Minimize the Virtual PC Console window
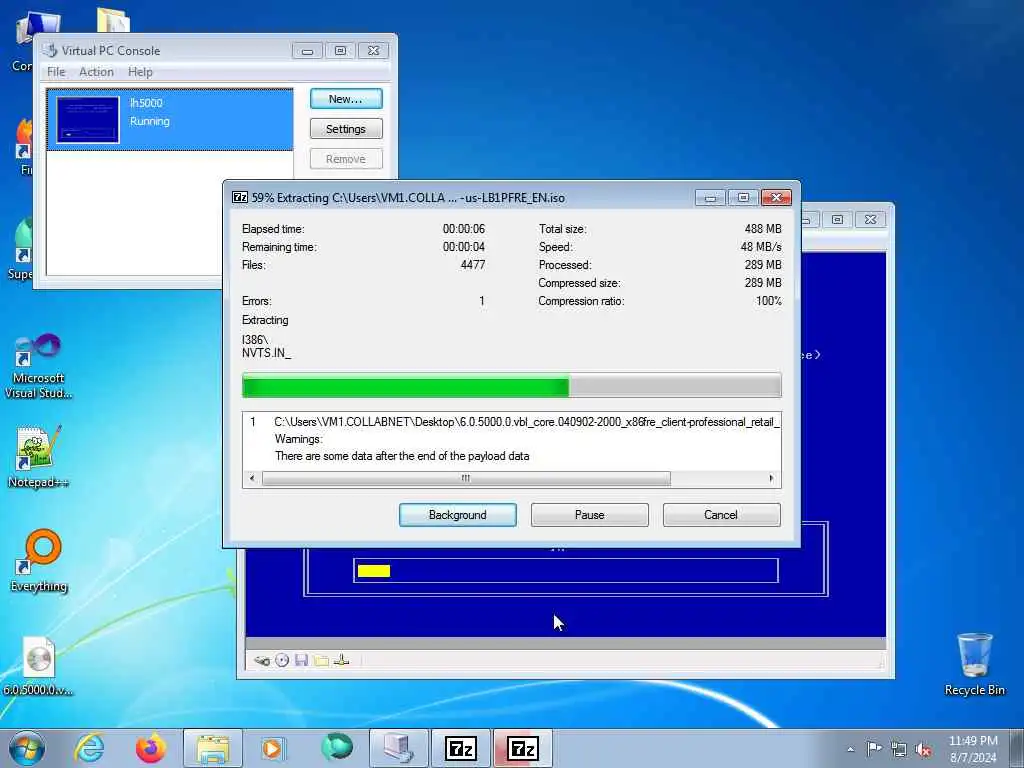The height and width of the screenshot is (768, 1024). tap(307, 50)
